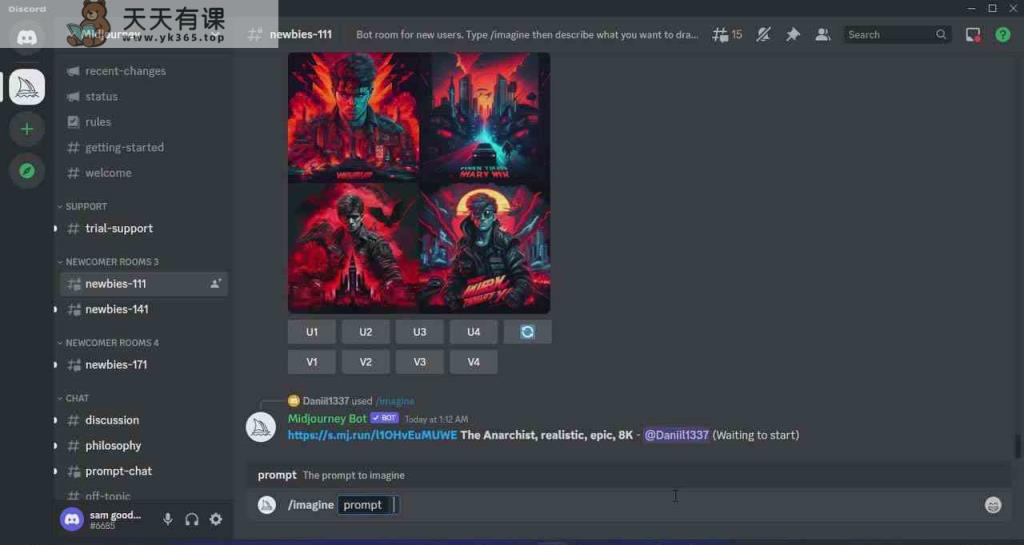Select the newbies-111 channel in sidebar
This screenshot has width=1024, height=545.
click(144, 284)
